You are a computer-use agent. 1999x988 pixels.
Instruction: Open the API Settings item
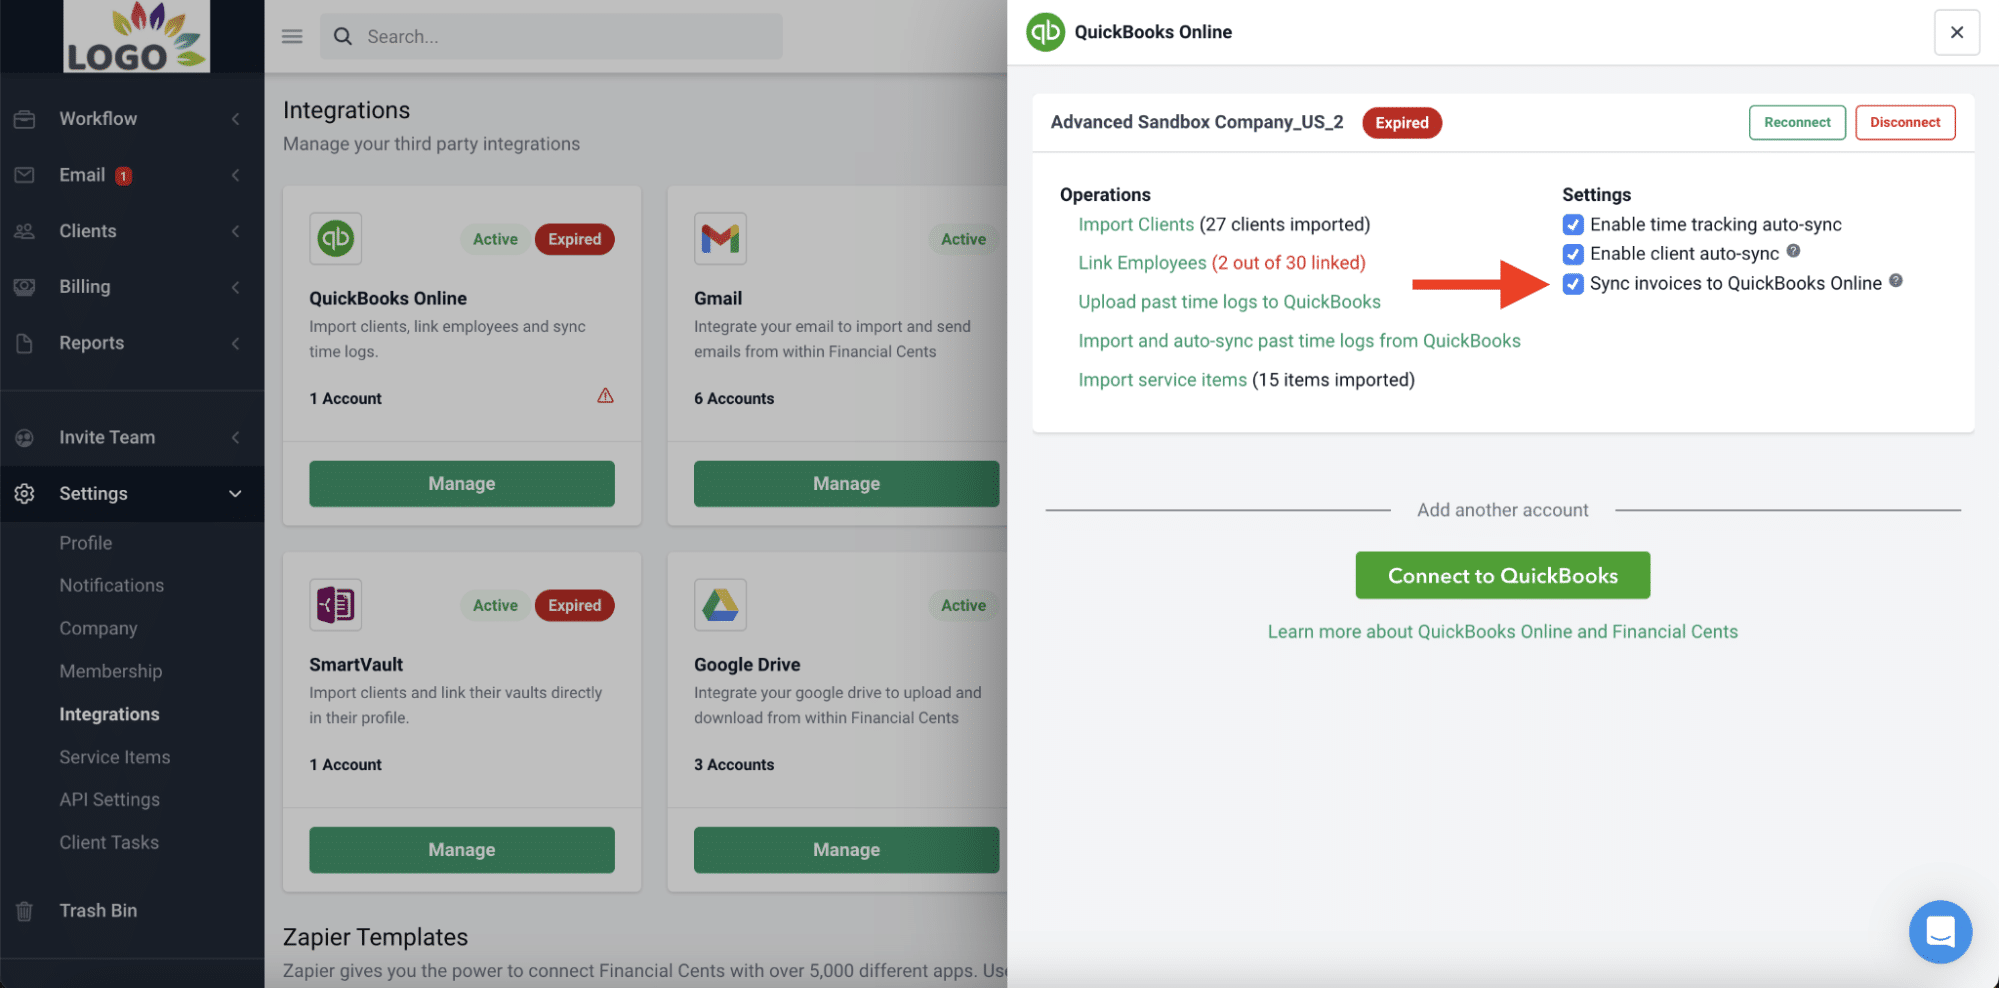click(x=109, y=800)
